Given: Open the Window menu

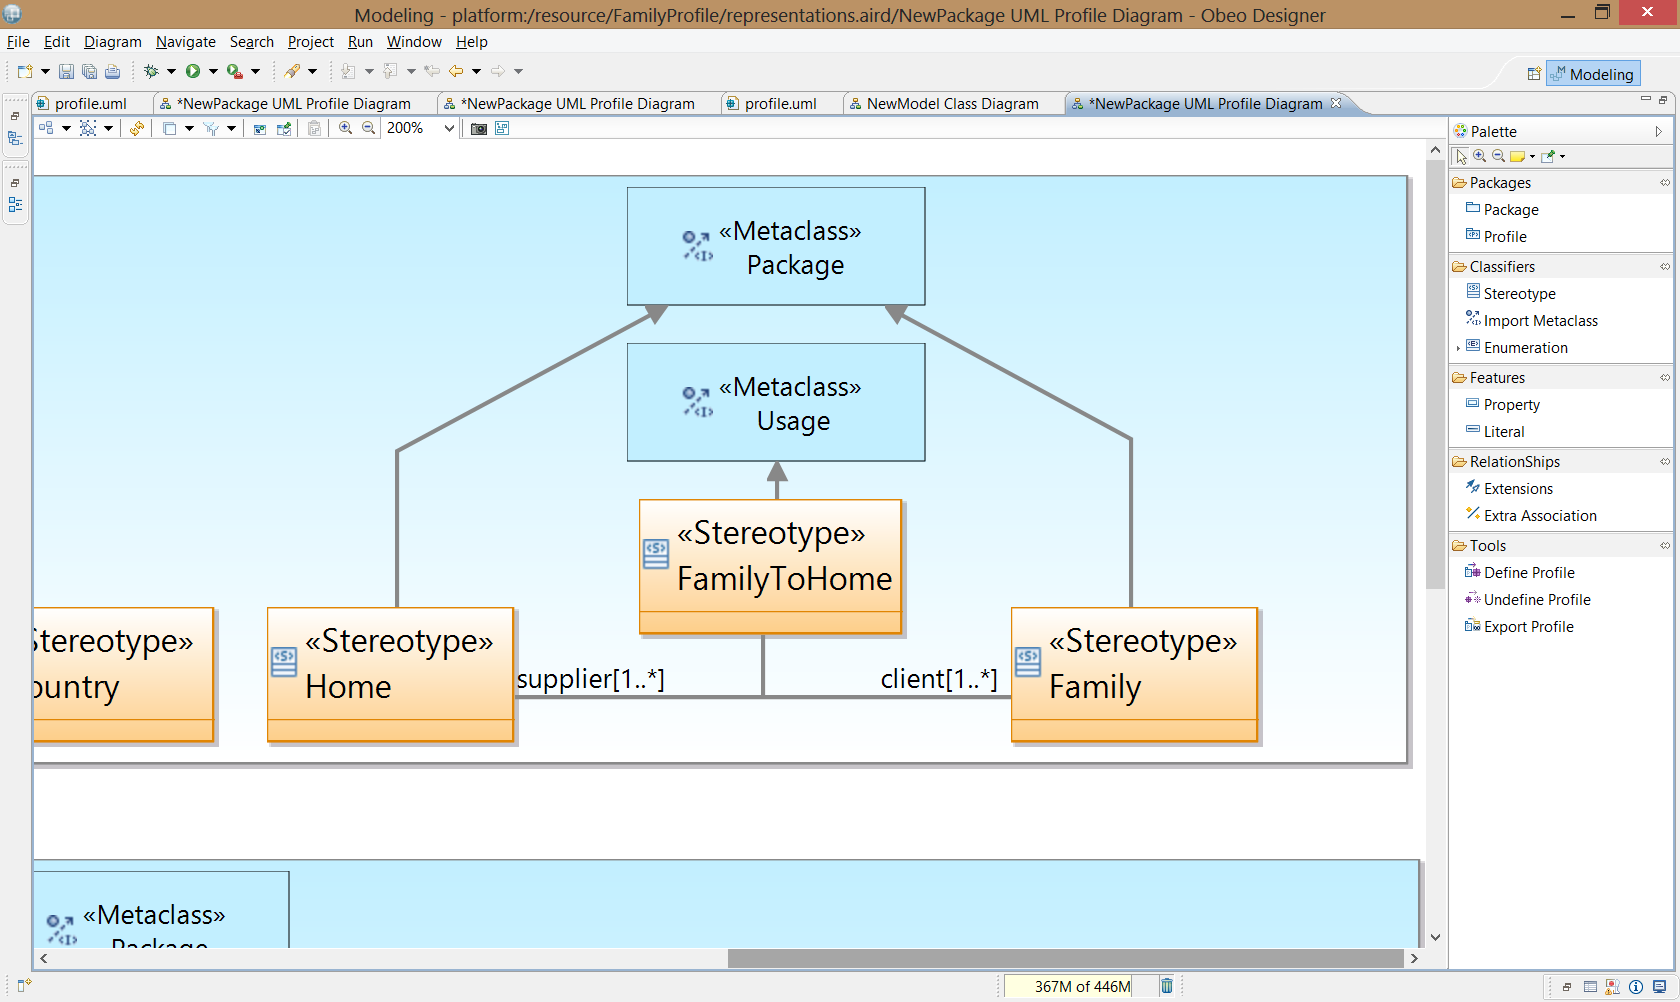Looking at the screenshot, I should (x=414, y=42).
